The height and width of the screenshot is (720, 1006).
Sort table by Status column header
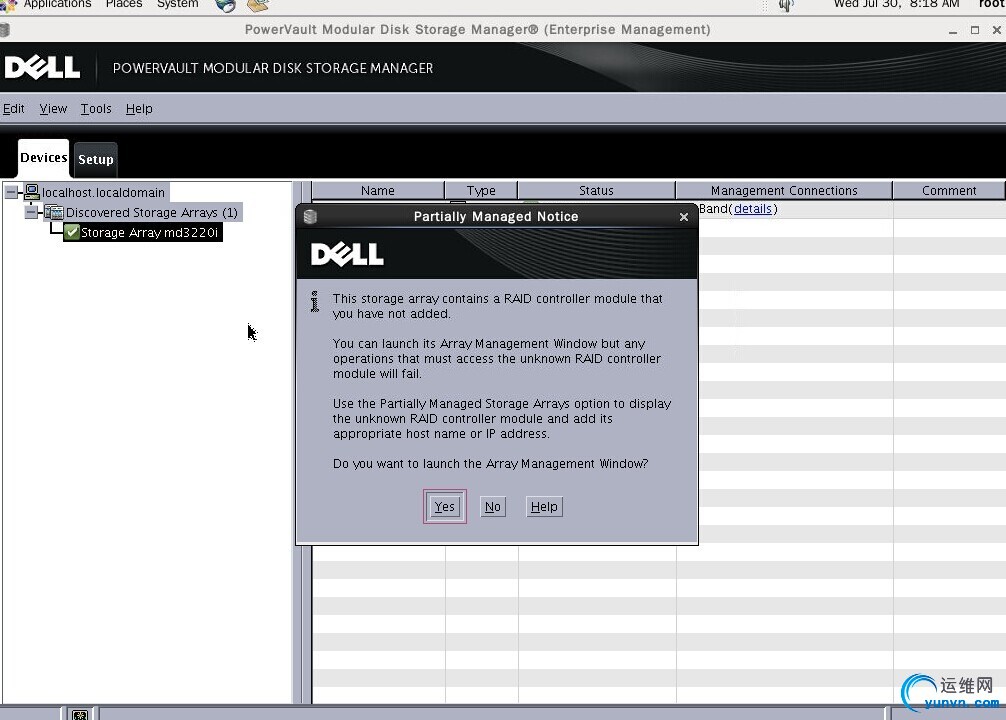(x=596, y=191)
